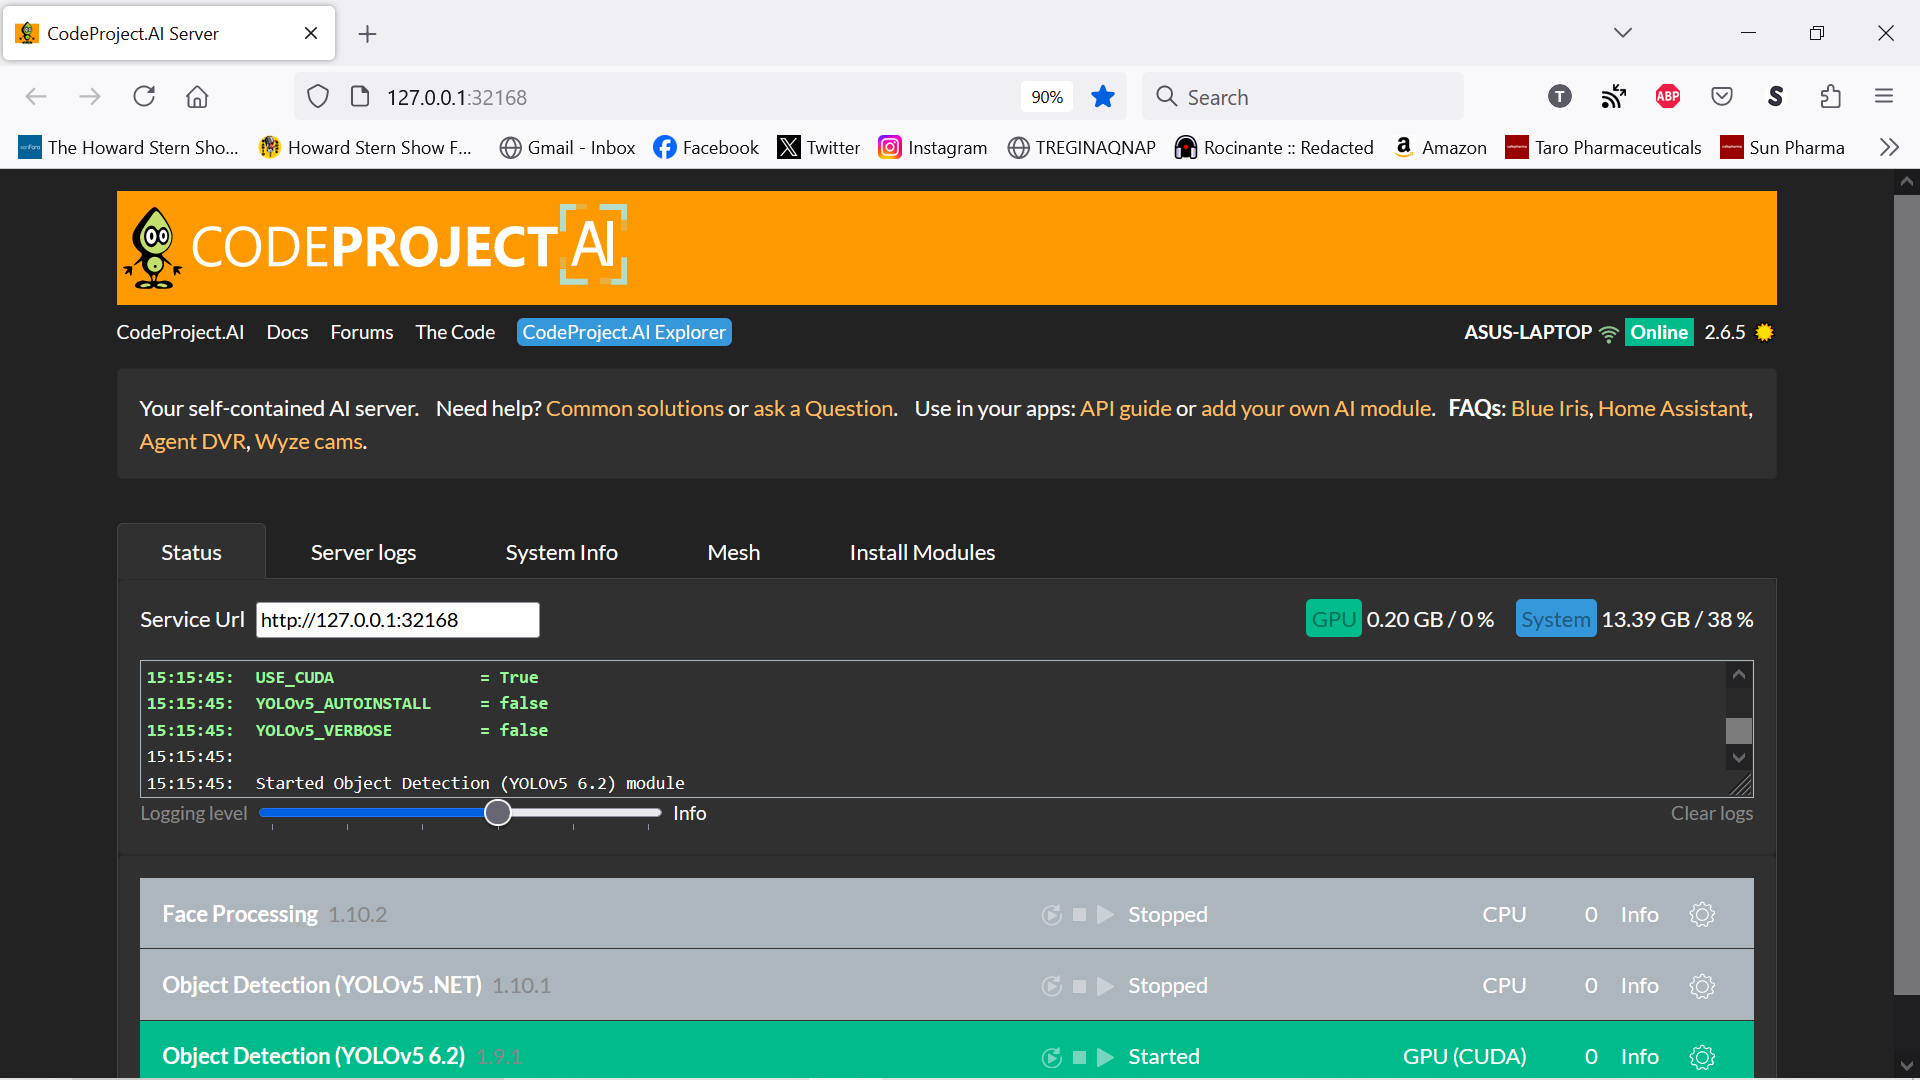Open the extensions puzzle icon
Screen dimensions: 1920x1080
point(1830,96)
